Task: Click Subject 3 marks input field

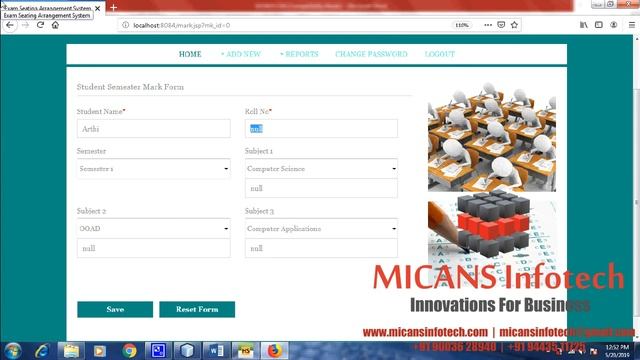Action: click(x=321, y=248)
